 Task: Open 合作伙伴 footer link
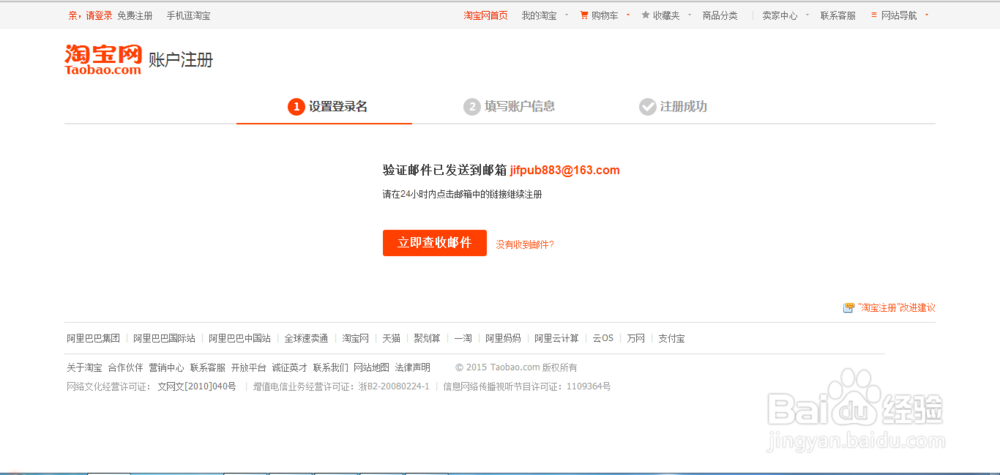coord(125,368)
